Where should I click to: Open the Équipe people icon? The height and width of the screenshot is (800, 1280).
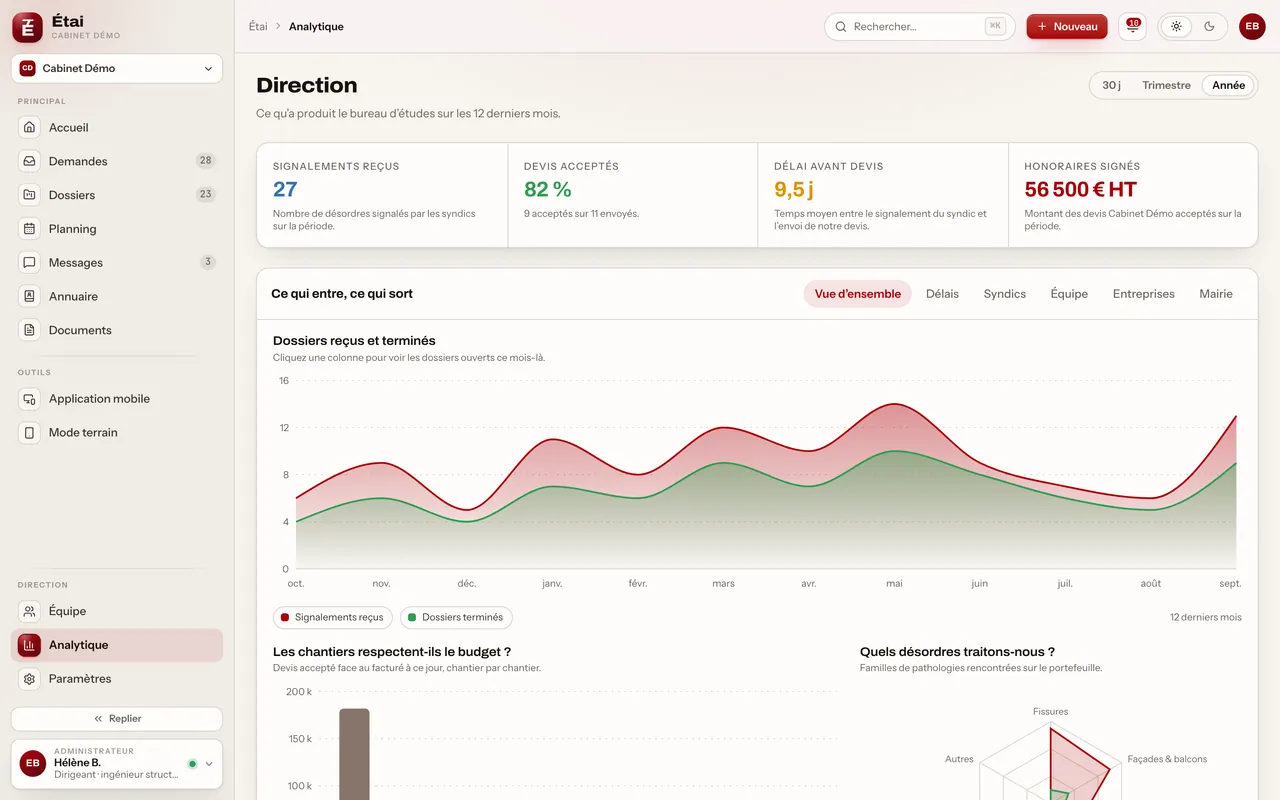[x=29, y=611]
